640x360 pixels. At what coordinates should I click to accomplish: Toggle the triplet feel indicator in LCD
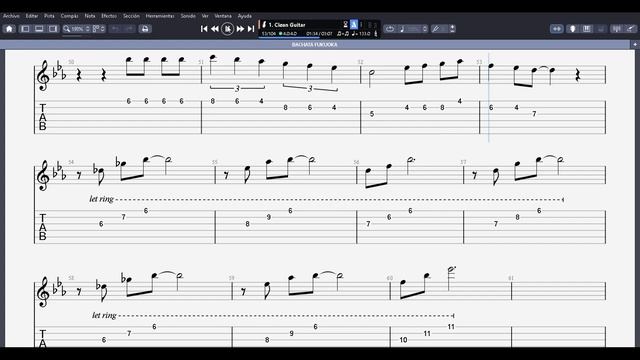point(343,33)
